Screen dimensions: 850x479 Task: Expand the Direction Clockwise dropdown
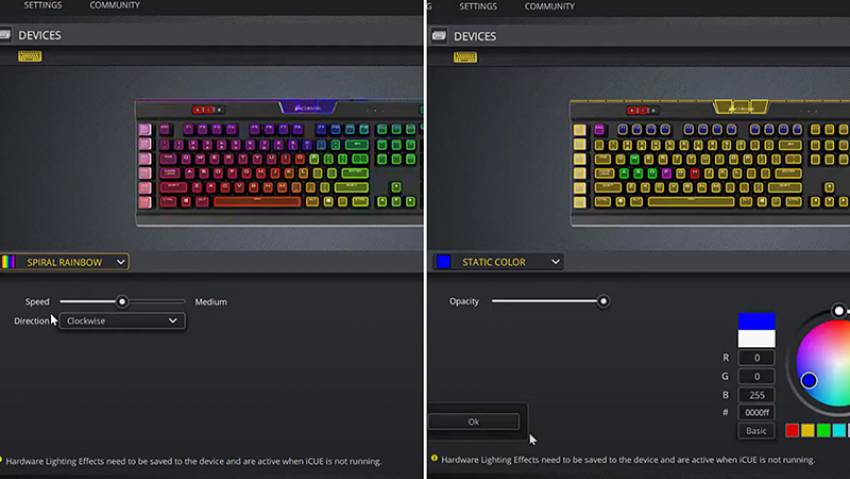click(122, 321)
